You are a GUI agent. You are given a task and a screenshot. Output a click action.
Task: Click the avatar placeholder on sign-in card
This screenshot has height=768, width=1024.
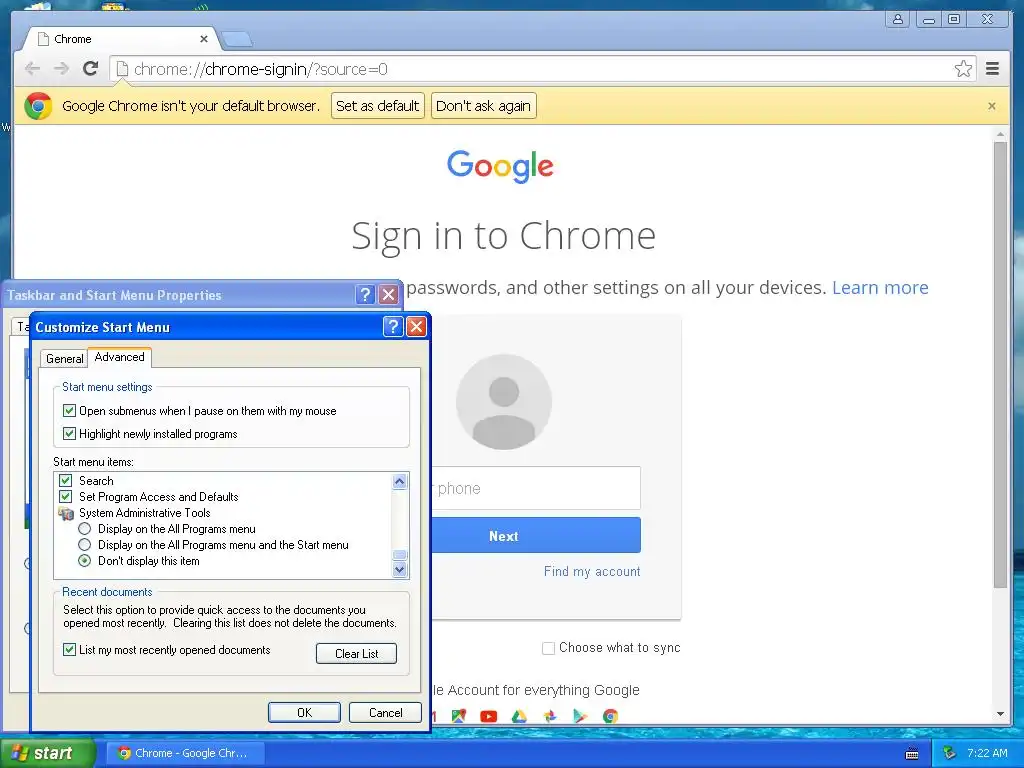tap(504, 402)
